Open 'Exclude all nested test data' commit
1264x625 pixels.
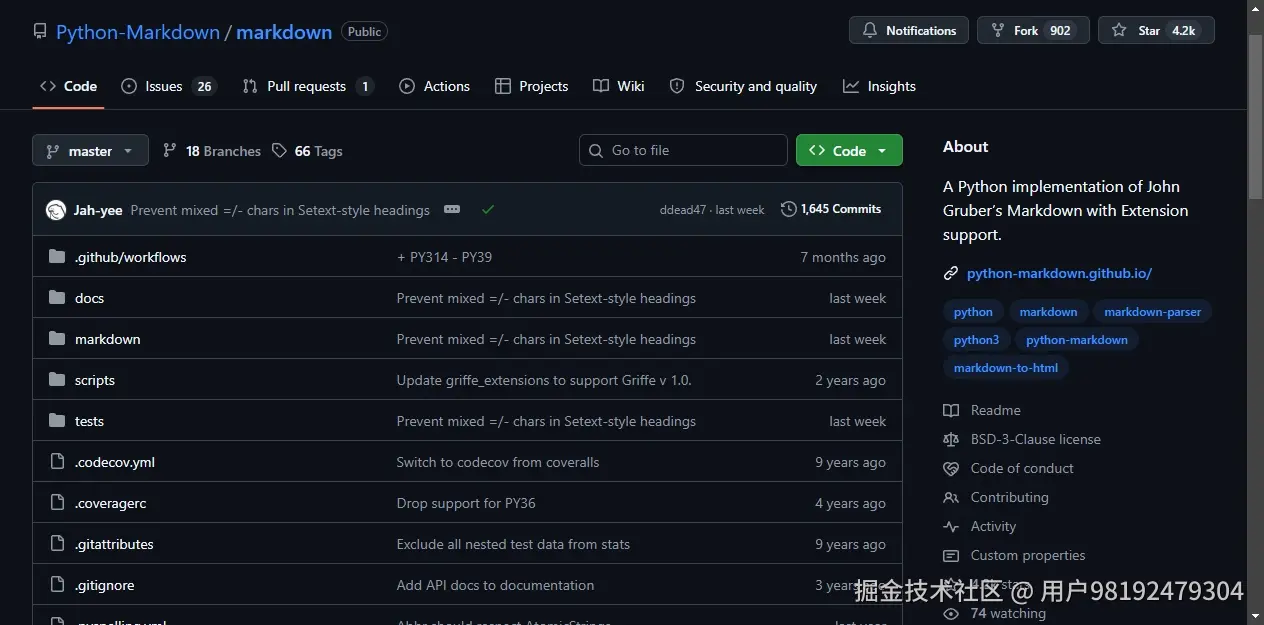pos(513,544)
